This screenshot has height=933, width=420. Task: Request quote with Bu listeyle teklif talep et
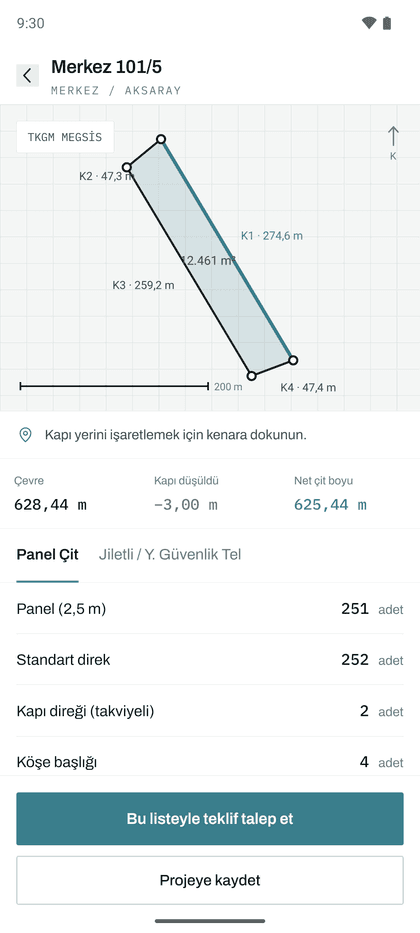210,819
